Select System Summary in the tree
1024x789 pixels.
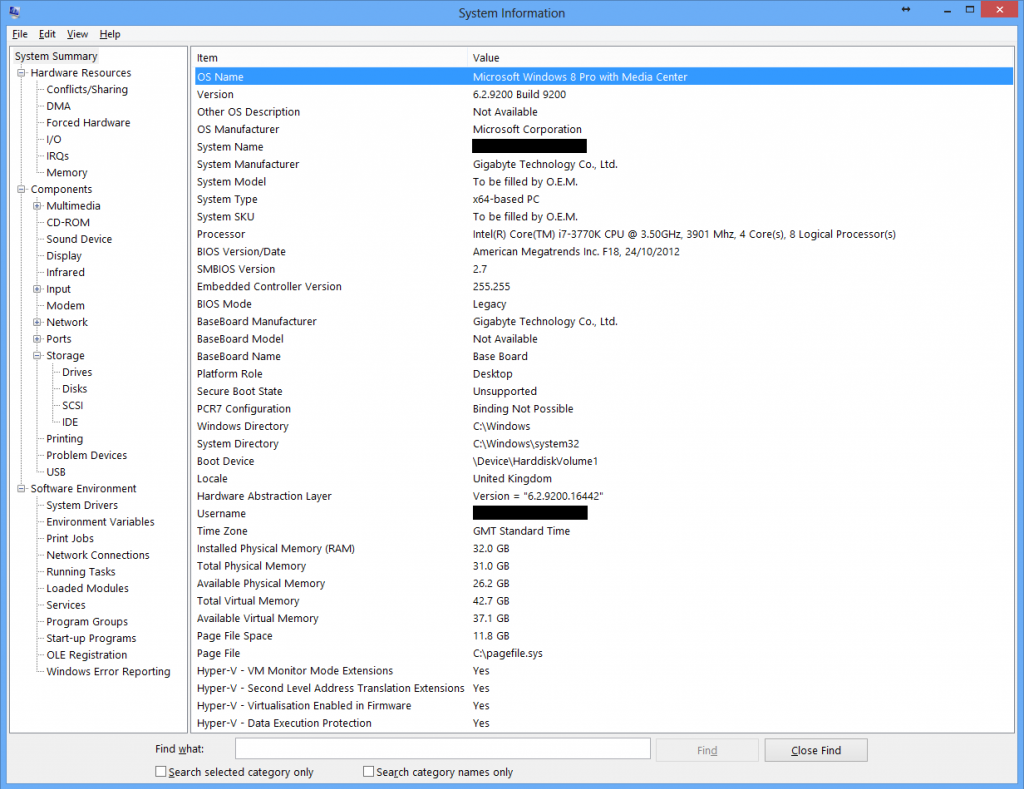(x=56, y=56)
